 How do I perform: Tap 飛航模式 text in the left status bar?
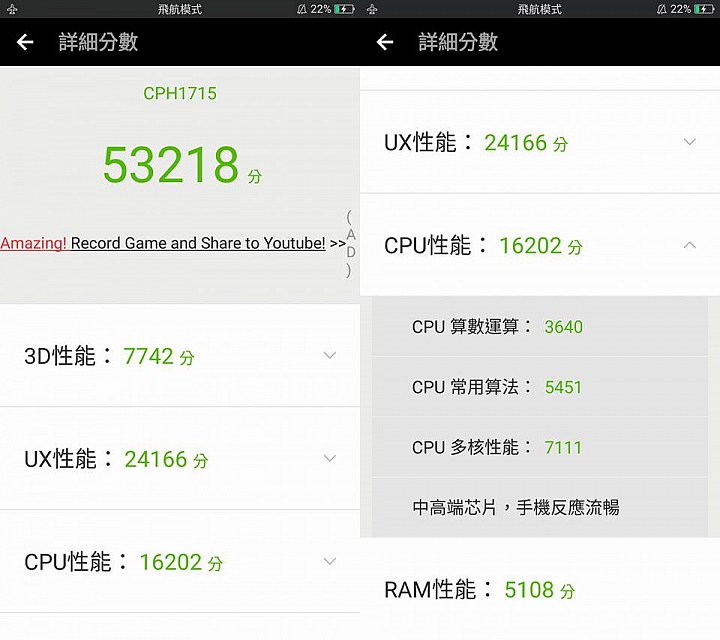(180, 9)
